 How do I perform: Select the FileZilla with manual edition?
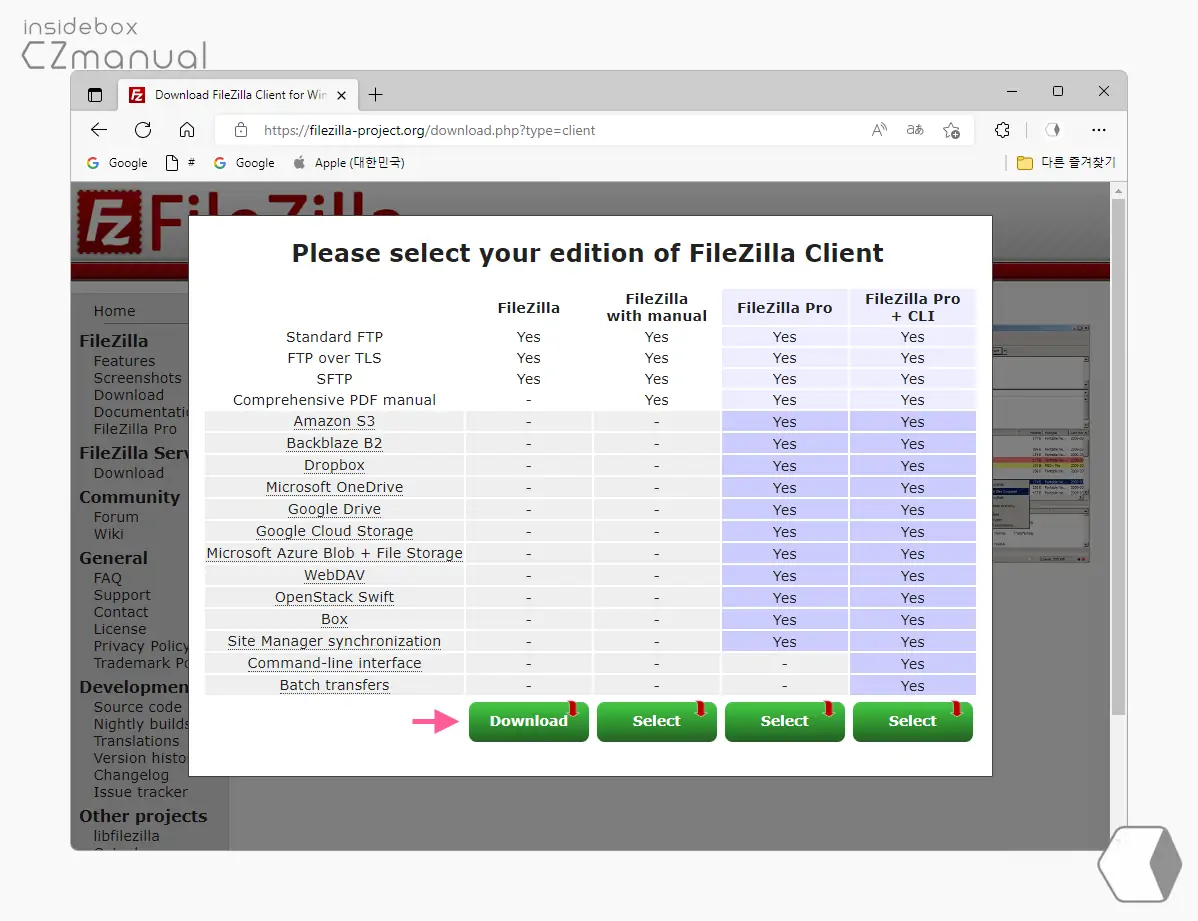point(656,721)
